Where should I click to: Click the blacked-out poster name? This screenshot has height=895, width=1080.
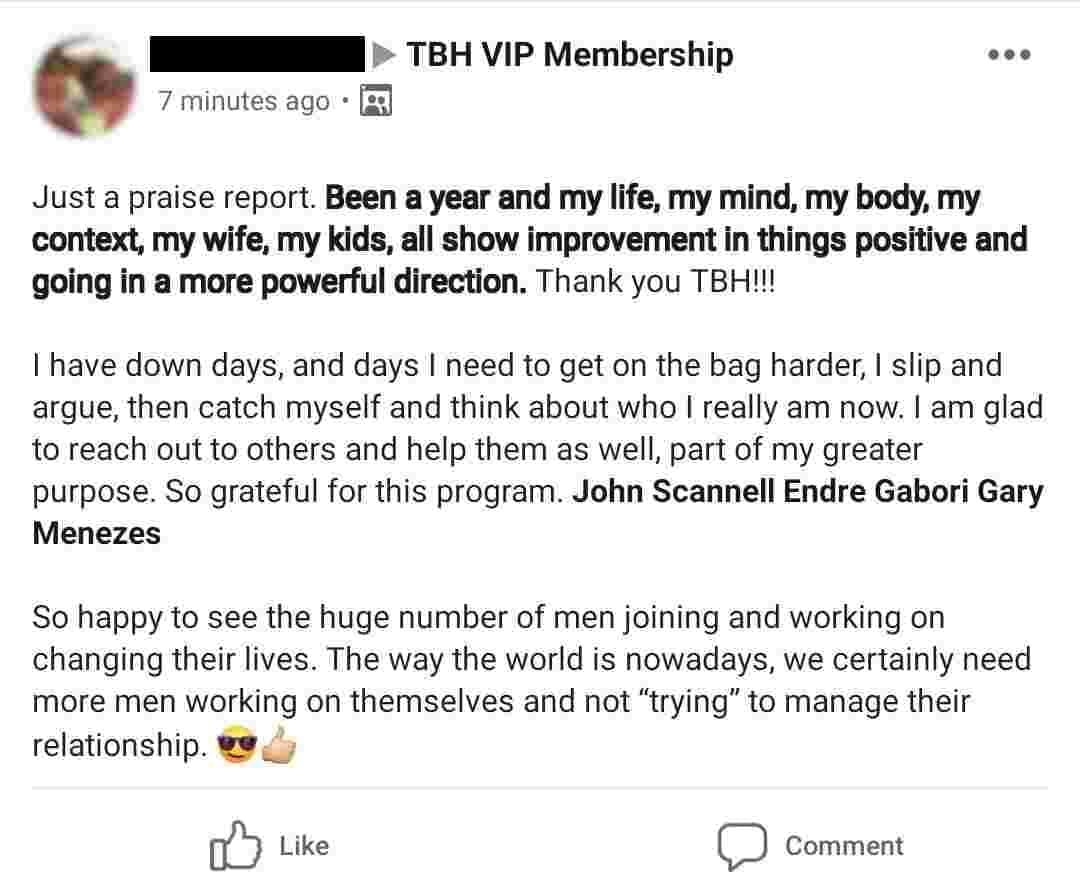257,54
